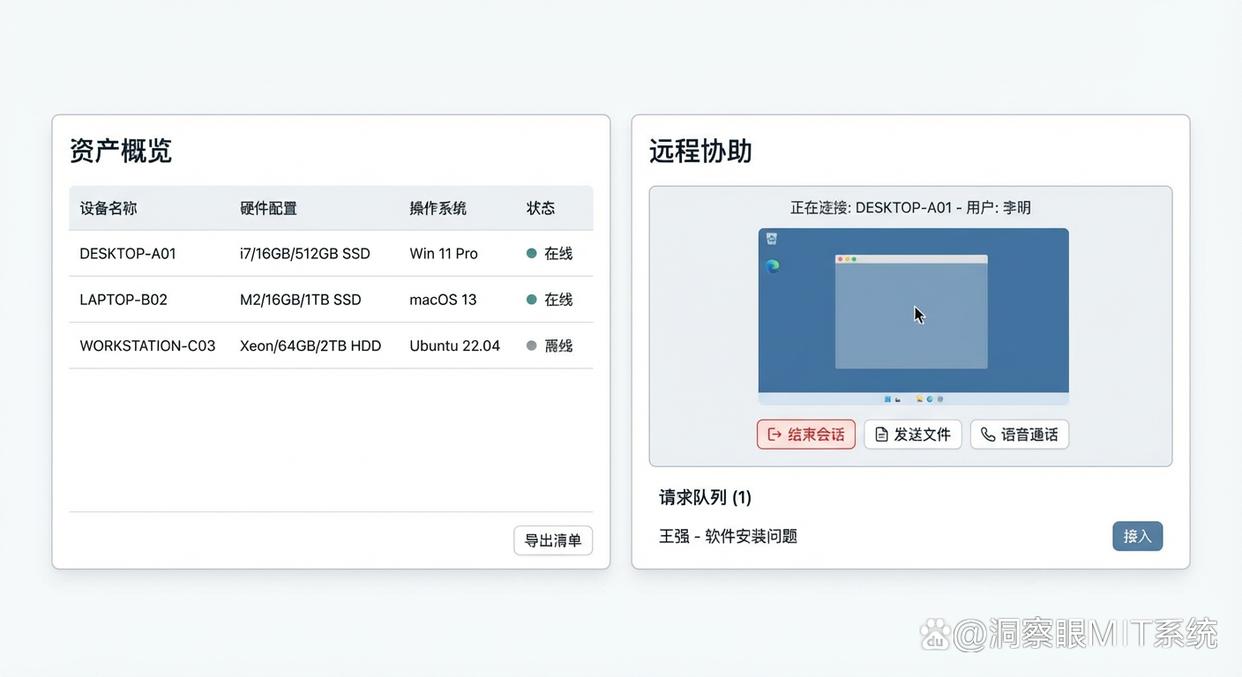
Task: End the session with the 结束会话 button
Action: [x=806, y=434]
